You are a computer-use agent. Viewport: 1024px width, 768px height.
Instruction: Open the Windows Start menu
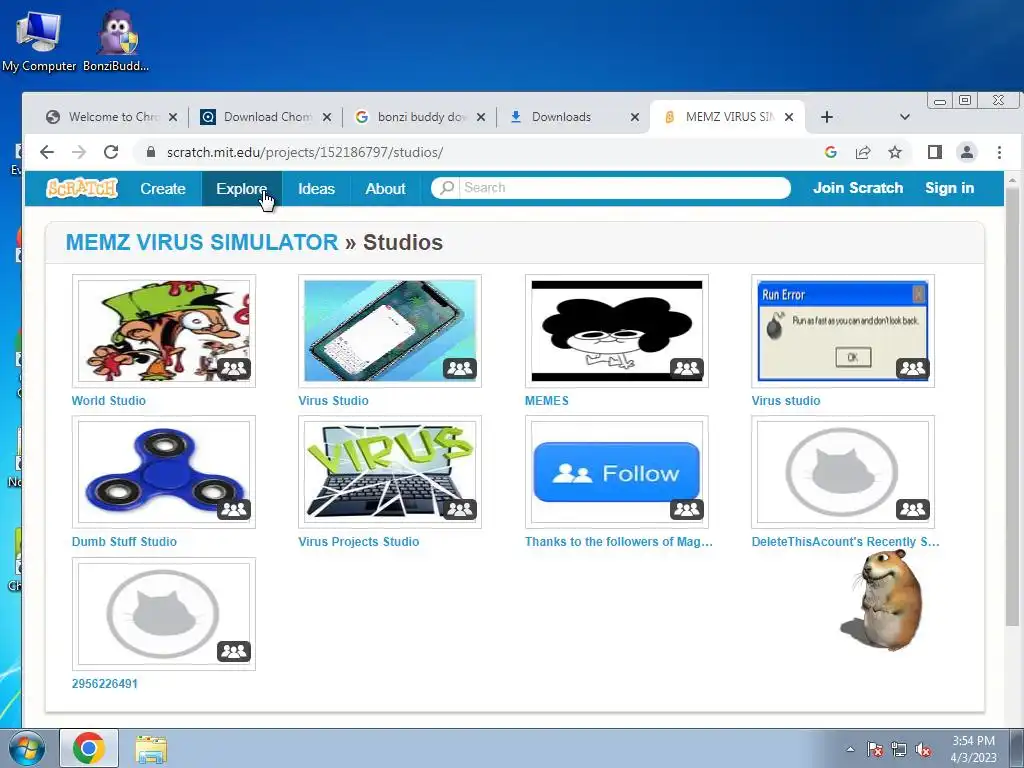point(26,748)
